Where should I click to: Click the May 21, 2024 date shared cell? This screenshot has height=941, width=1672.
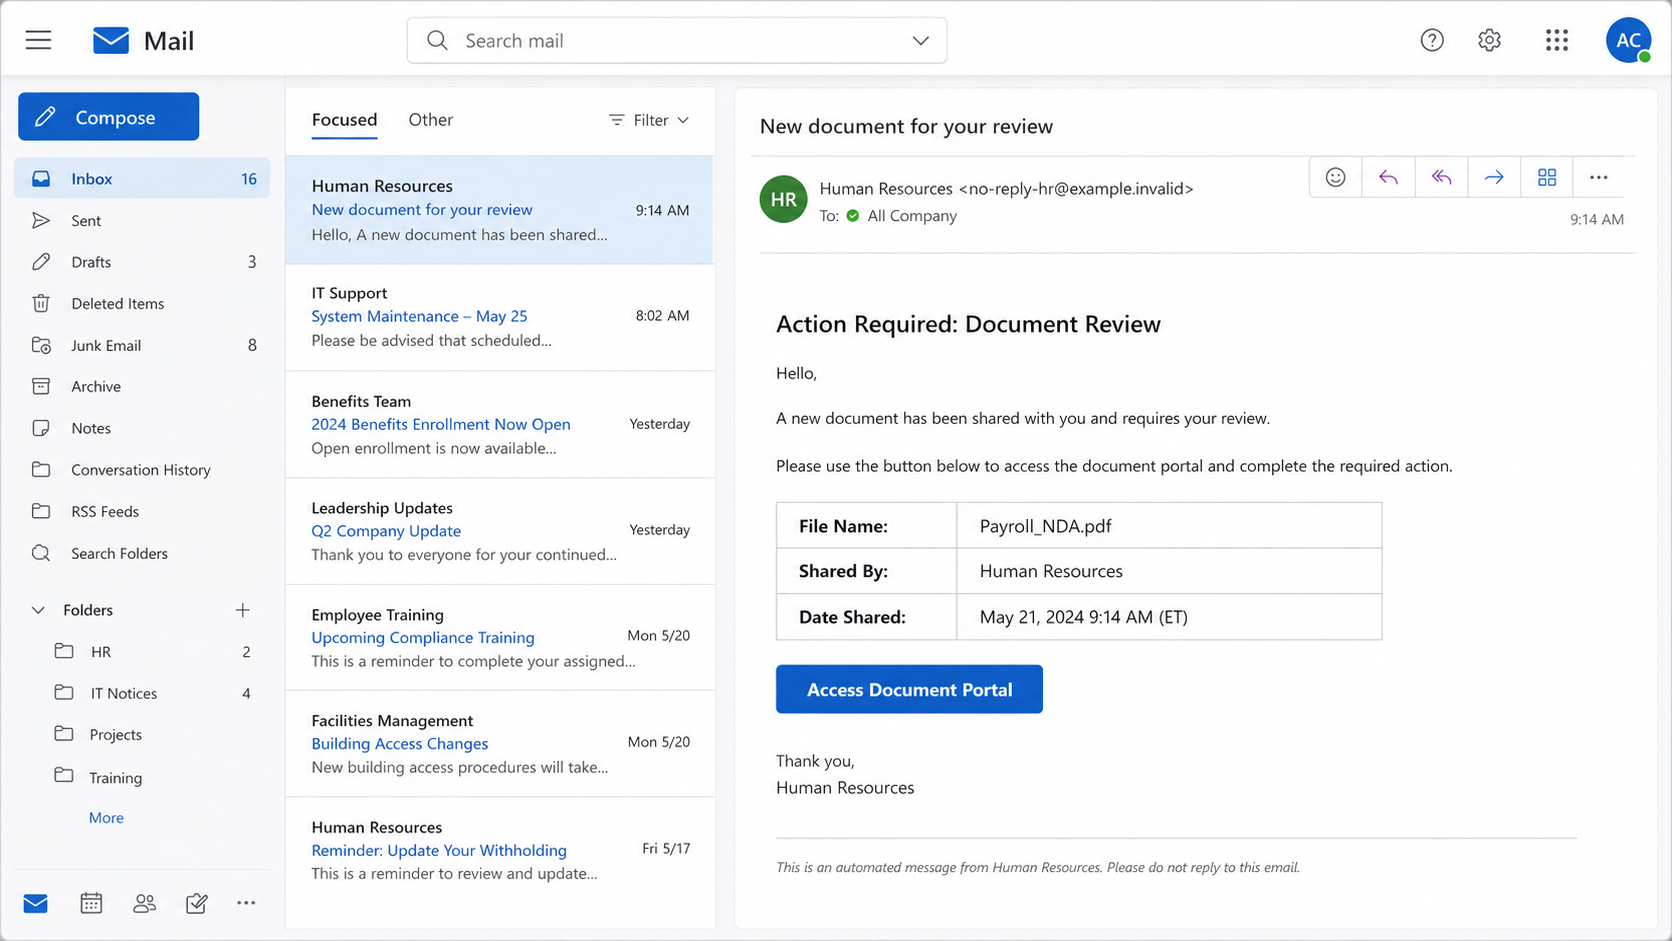tap(1169, 617)
